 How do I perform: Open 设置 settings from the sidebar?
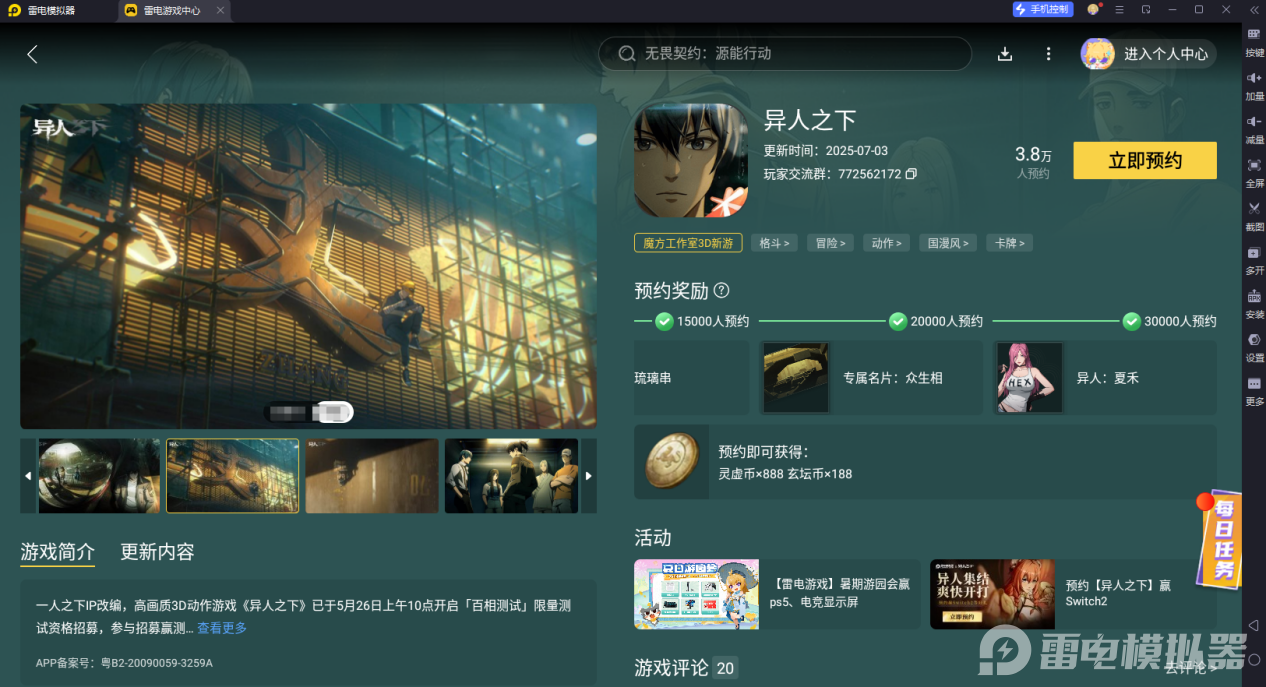tap(1254, 347)
